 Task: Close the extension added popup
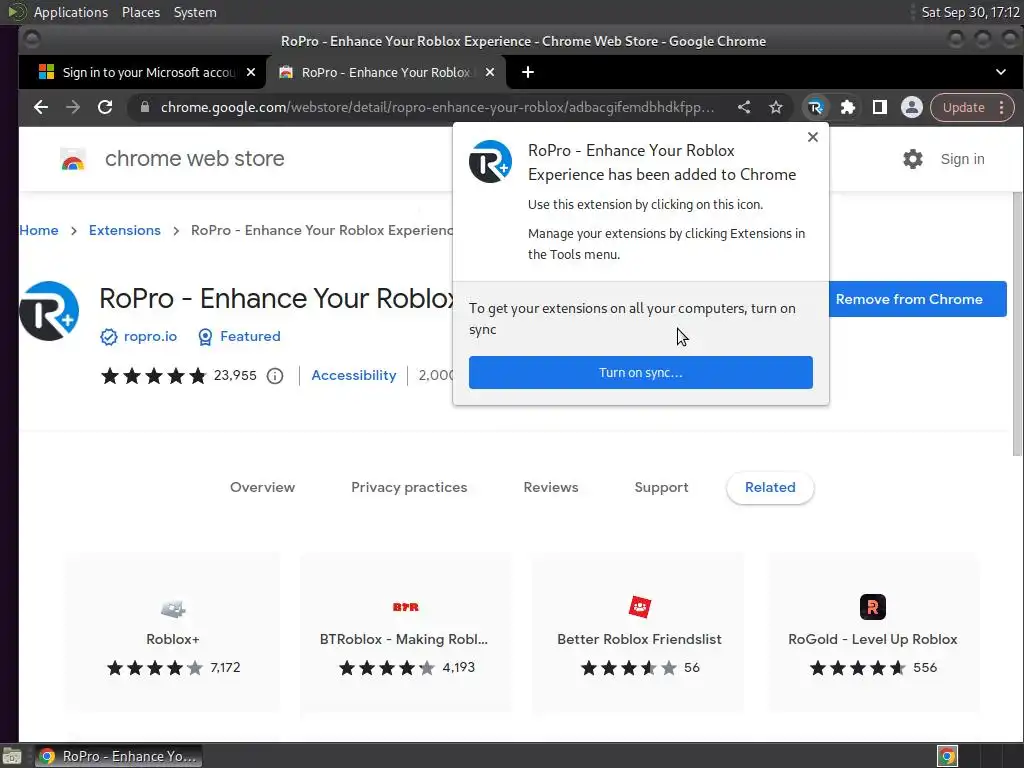[x=812, y=137]
